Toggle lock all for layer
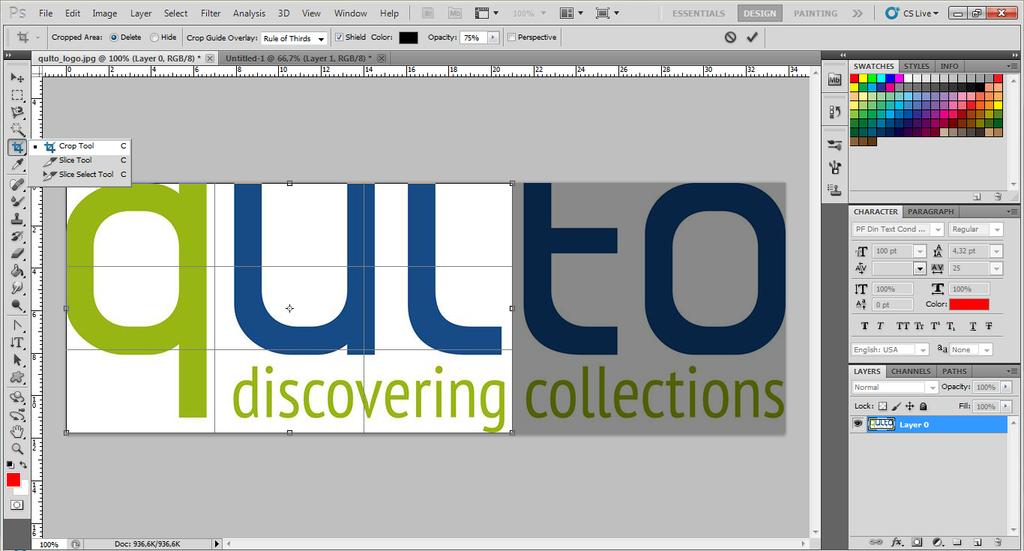Screen dimensions: 1024x551 pos(923,406)
